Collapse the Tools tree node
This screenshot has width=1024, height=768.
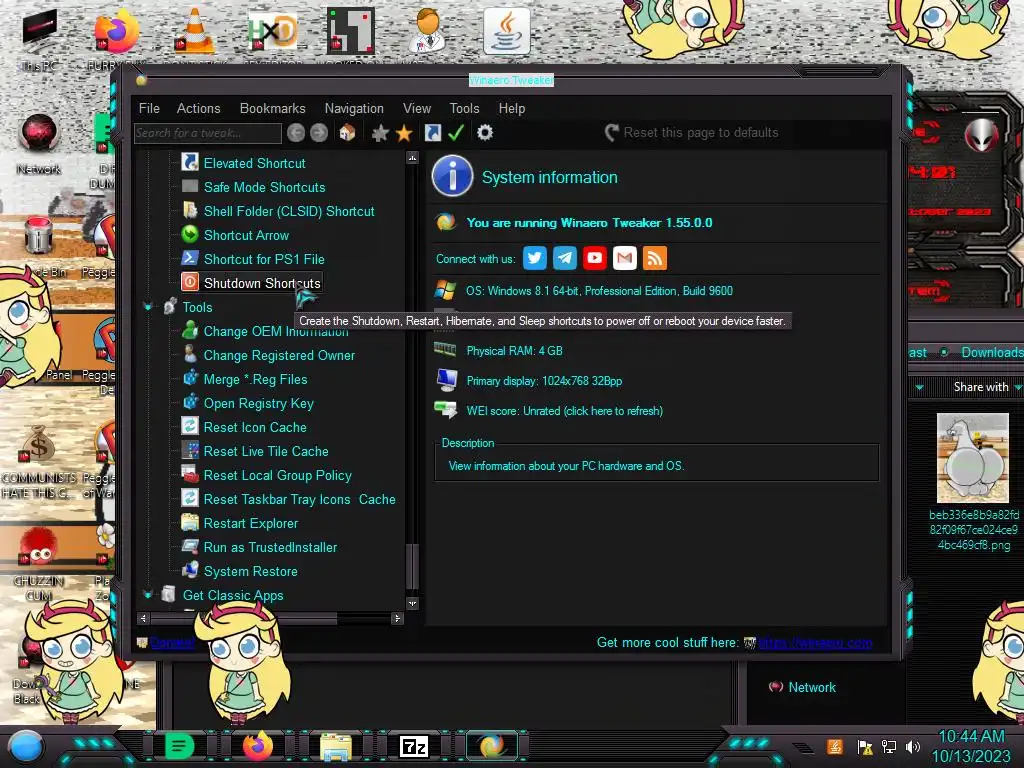pos(148,306)
